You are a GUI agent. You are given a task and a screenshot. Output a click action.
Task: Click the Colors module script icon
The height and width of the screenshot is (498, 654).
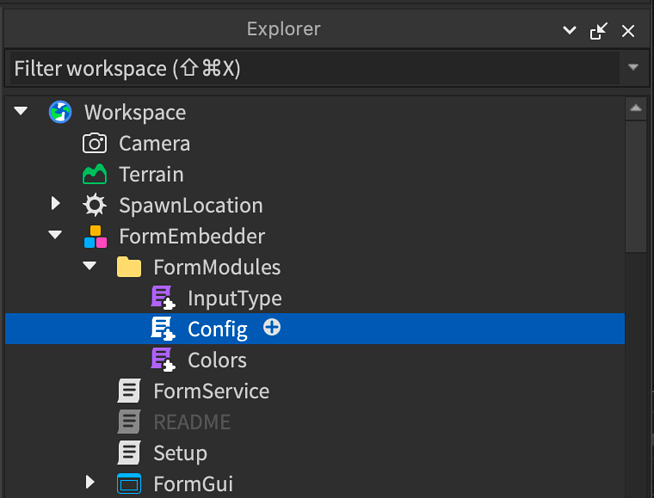162,360
